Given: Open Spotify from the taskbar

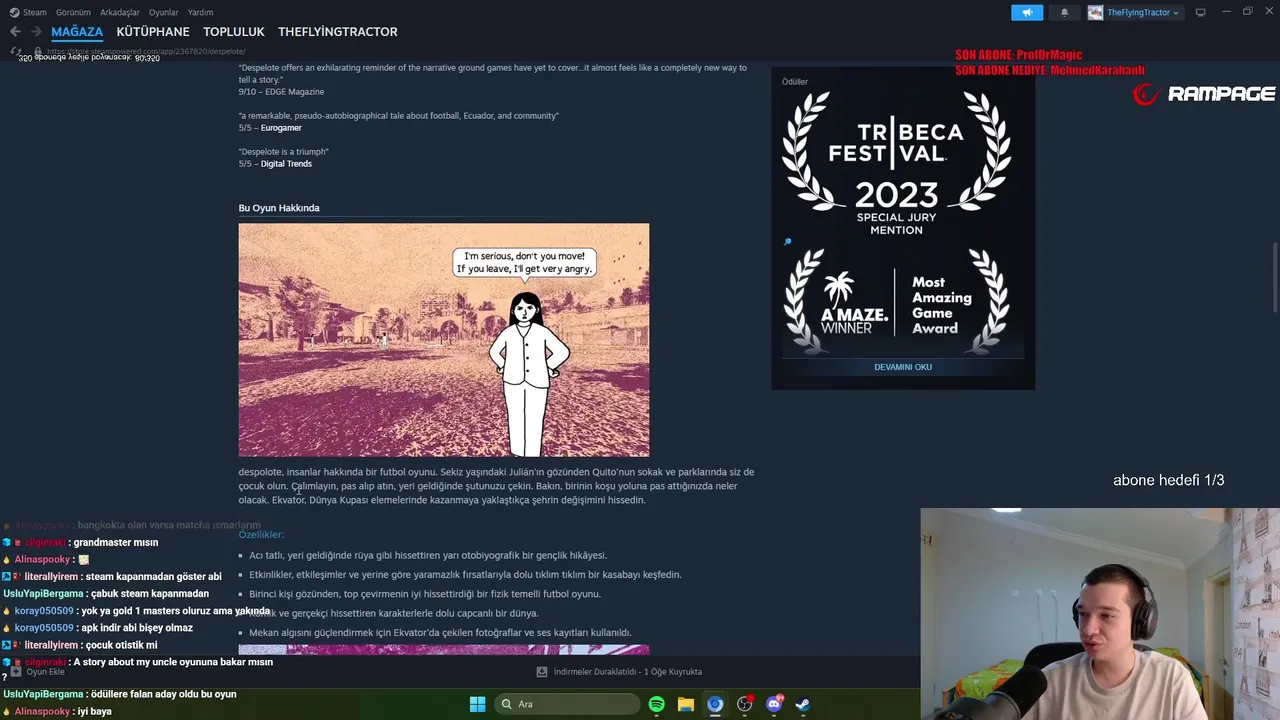Looking at the screenshot, I should 656,704.
